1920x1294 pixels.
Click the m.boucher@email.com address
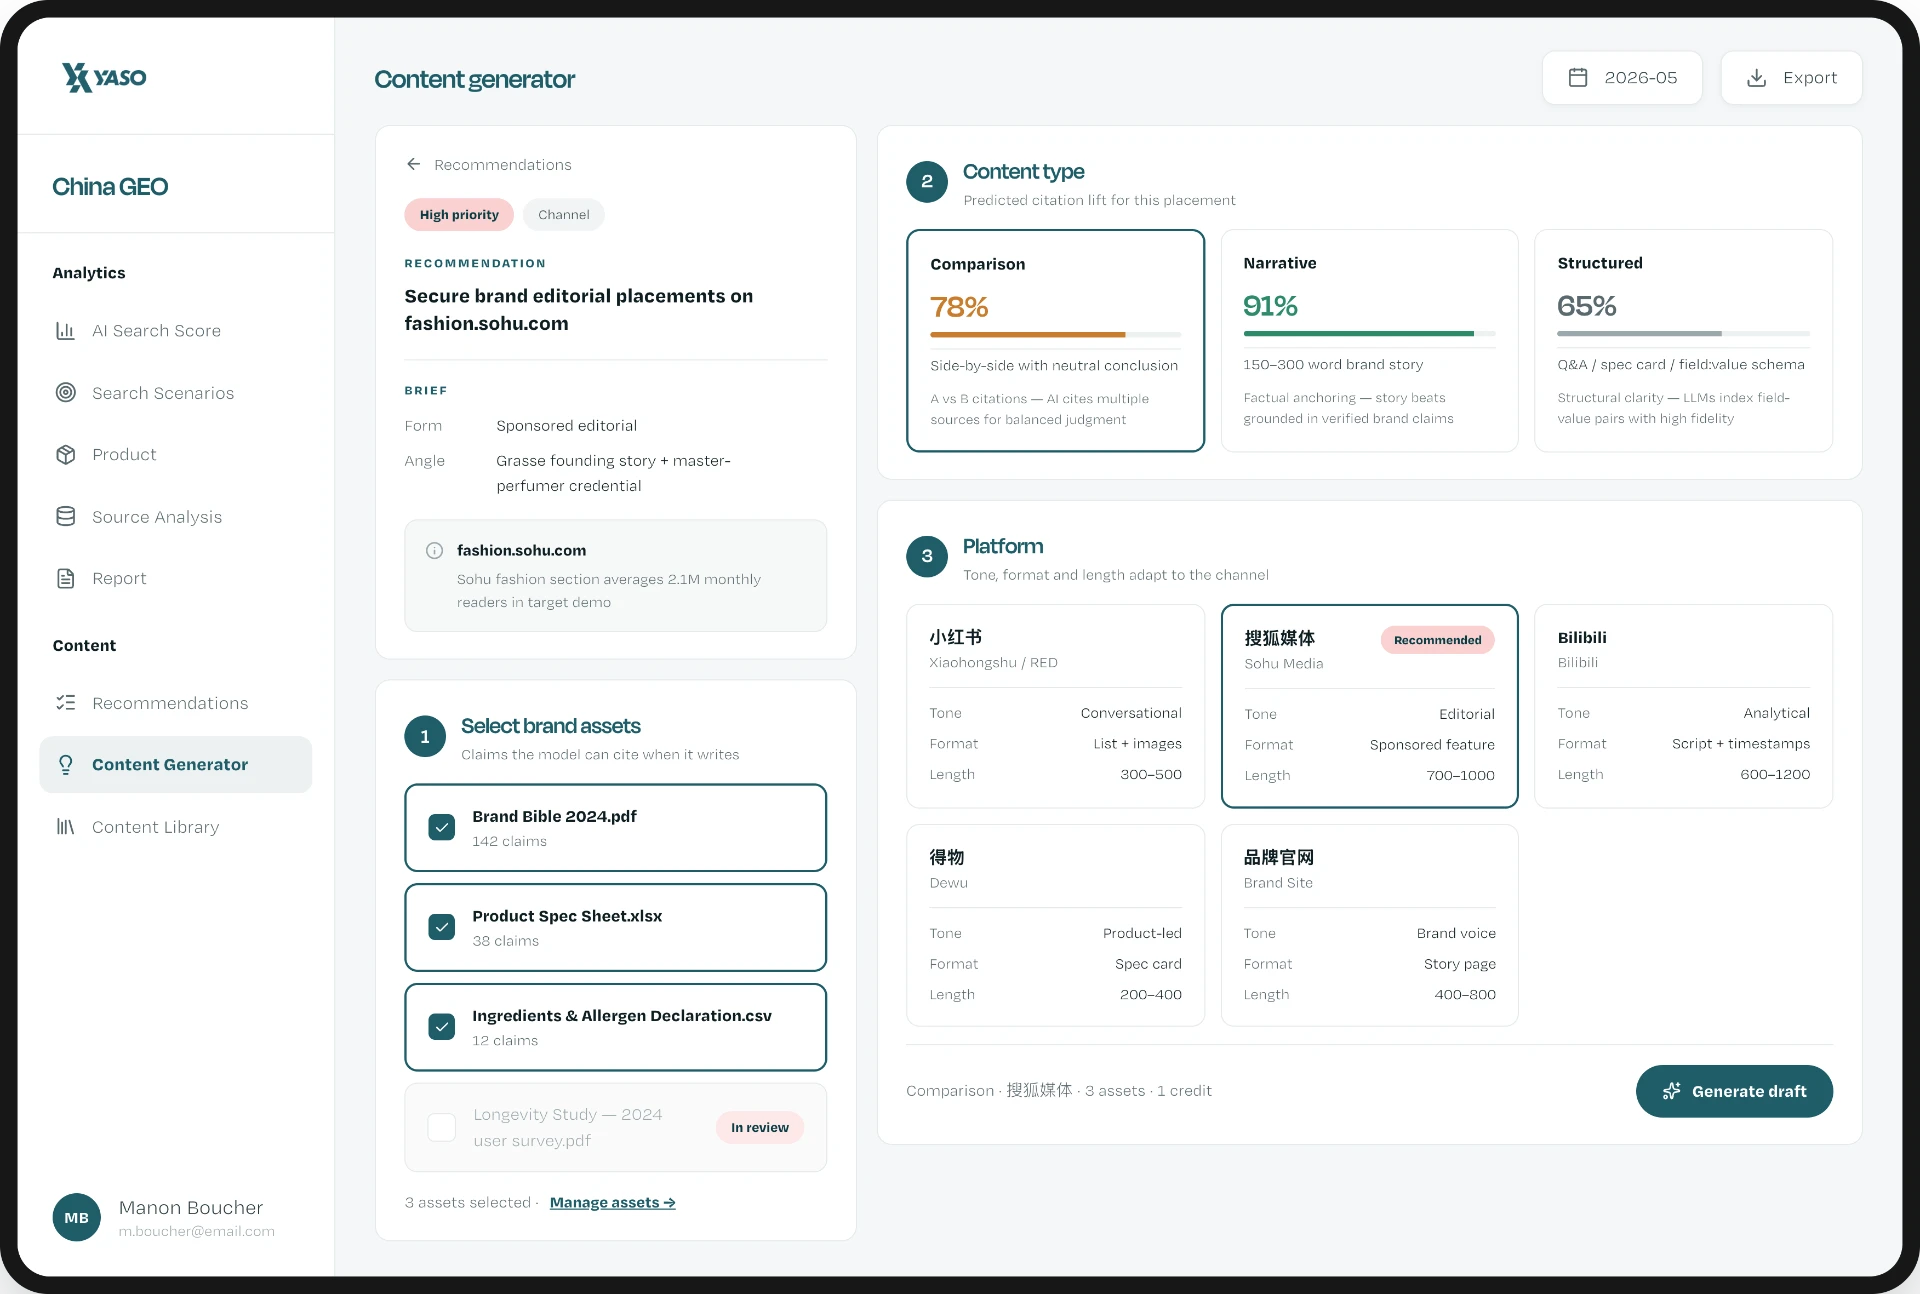point(197,1231)
